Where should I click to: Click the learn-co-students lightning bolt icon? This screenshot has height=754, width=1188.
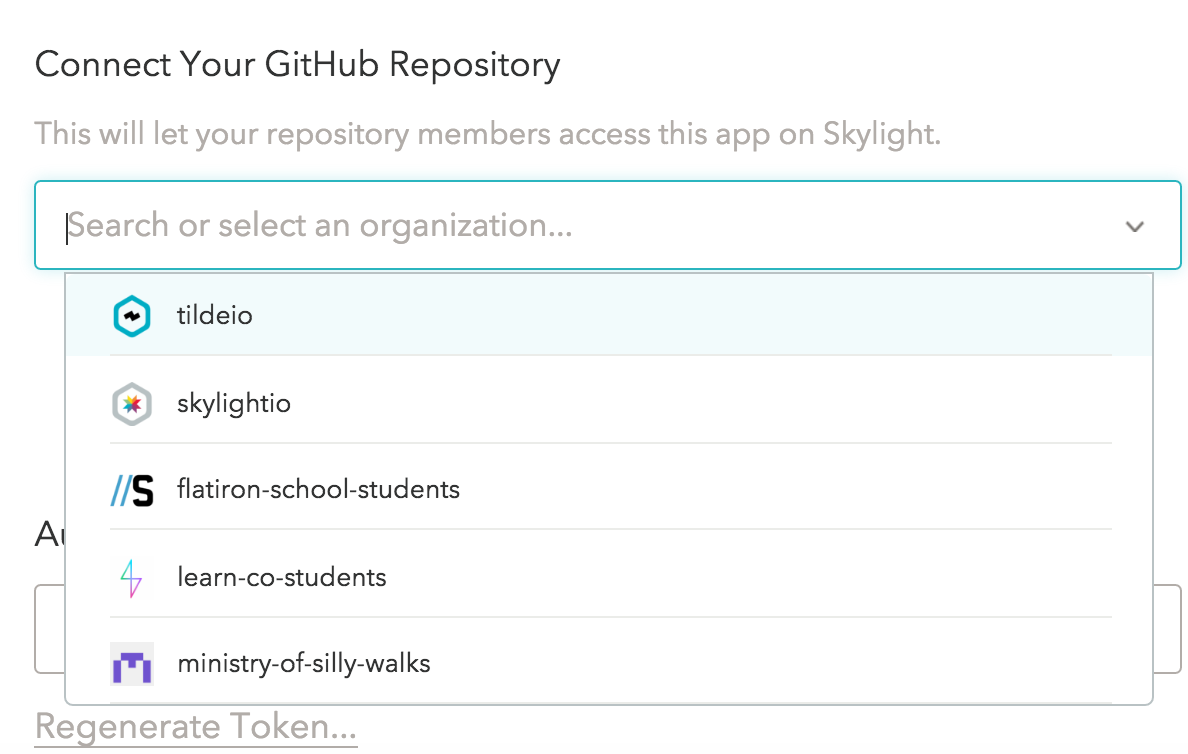click(x=131, y=576)
